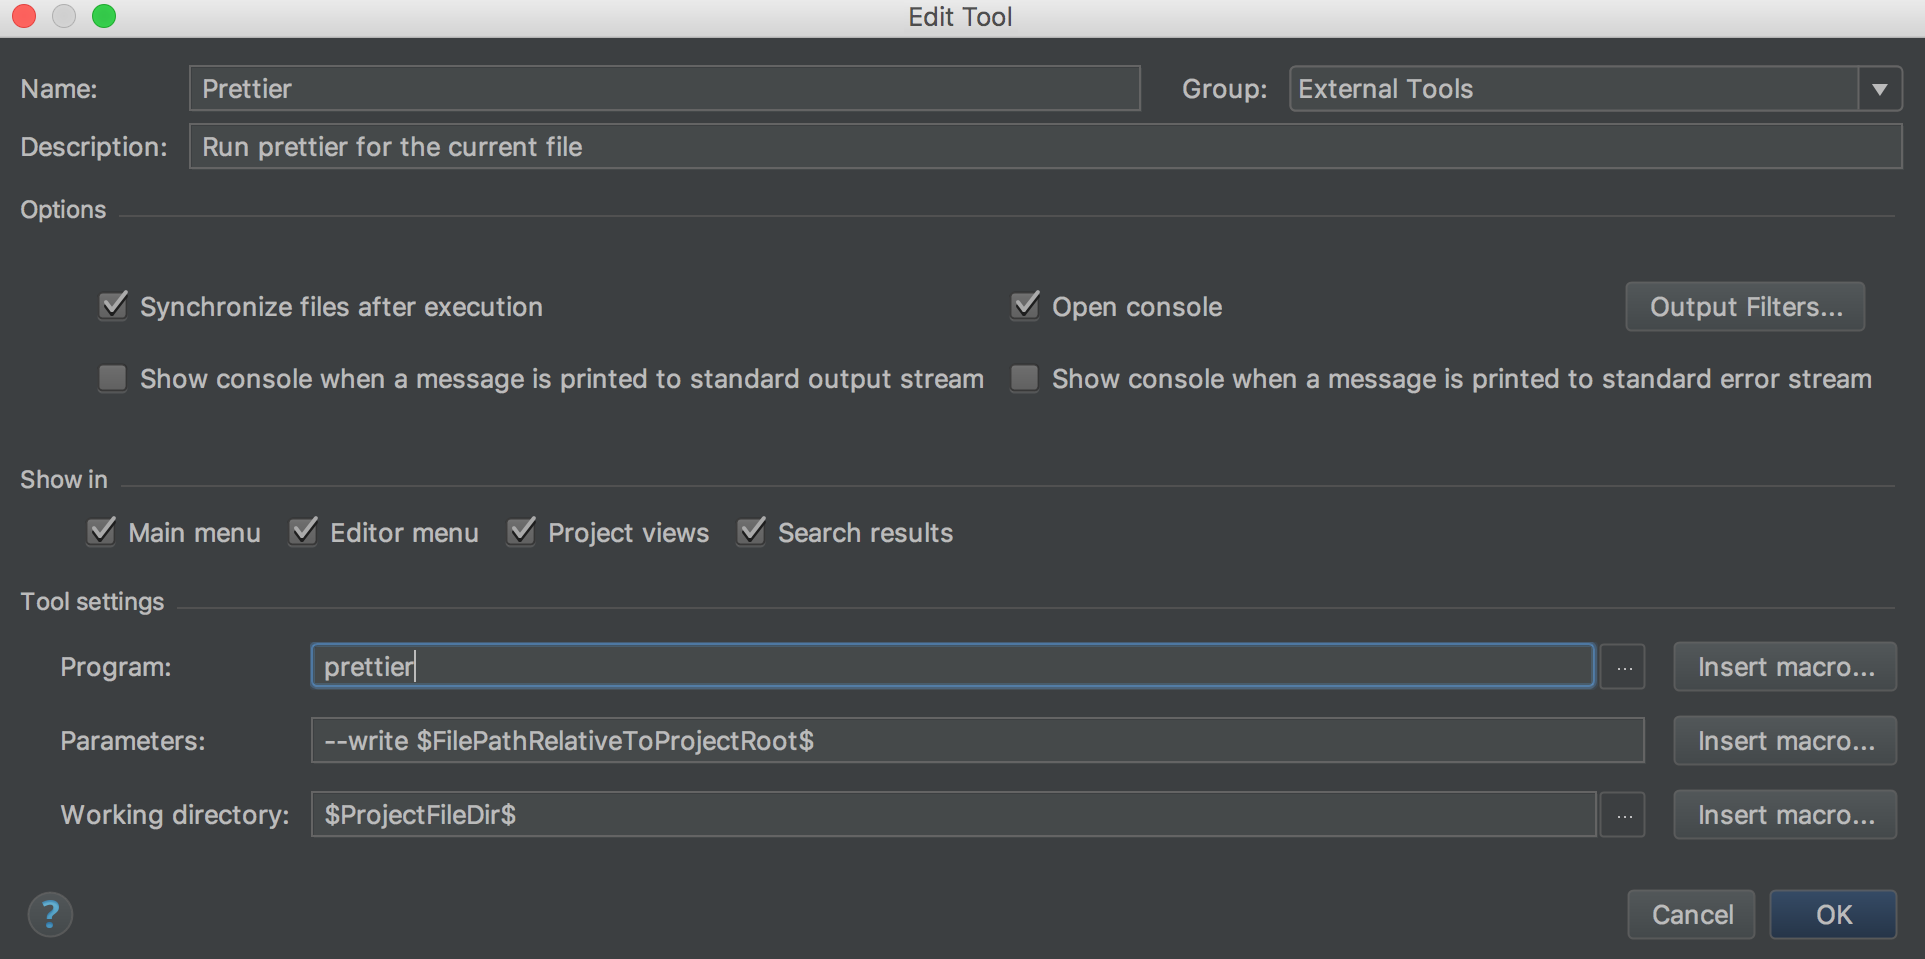Click the Working directory field $ProjectFileDir$
This screenshot has width=1925, height=959.
coord(954,815)
